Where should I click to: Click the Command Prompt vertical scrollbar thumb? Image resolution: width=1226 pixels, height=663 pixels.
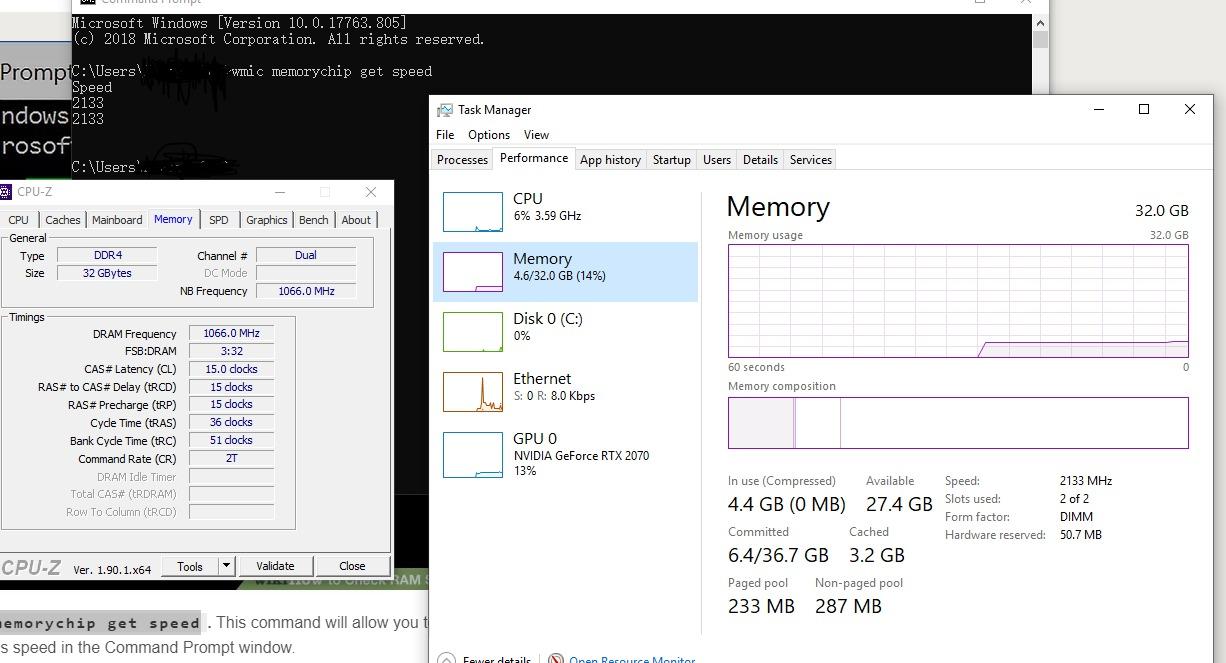(x=1041, y=39)
